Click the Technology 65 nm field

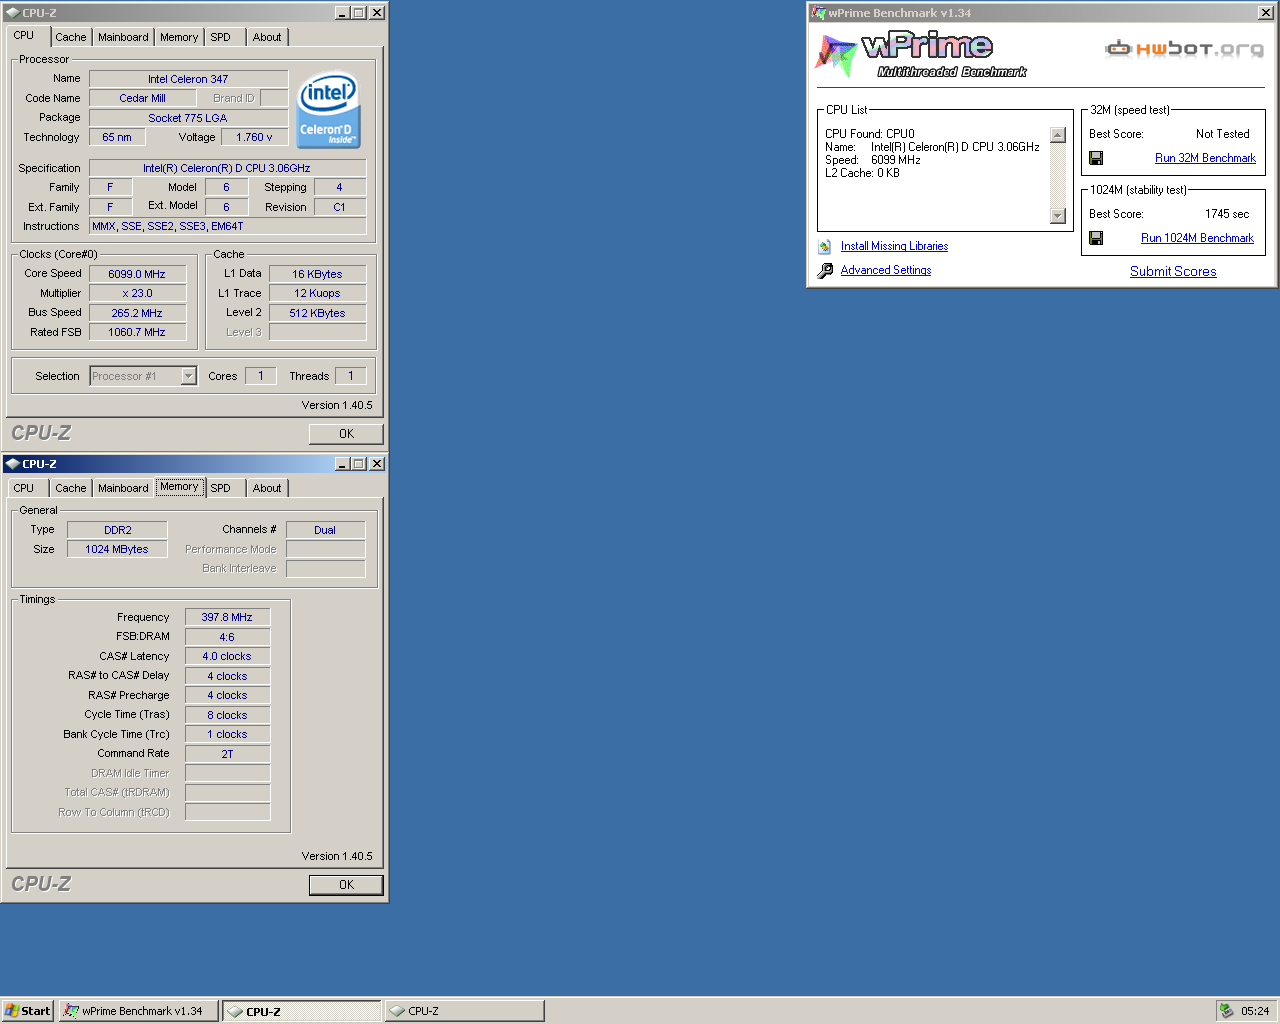click(117, 137)
